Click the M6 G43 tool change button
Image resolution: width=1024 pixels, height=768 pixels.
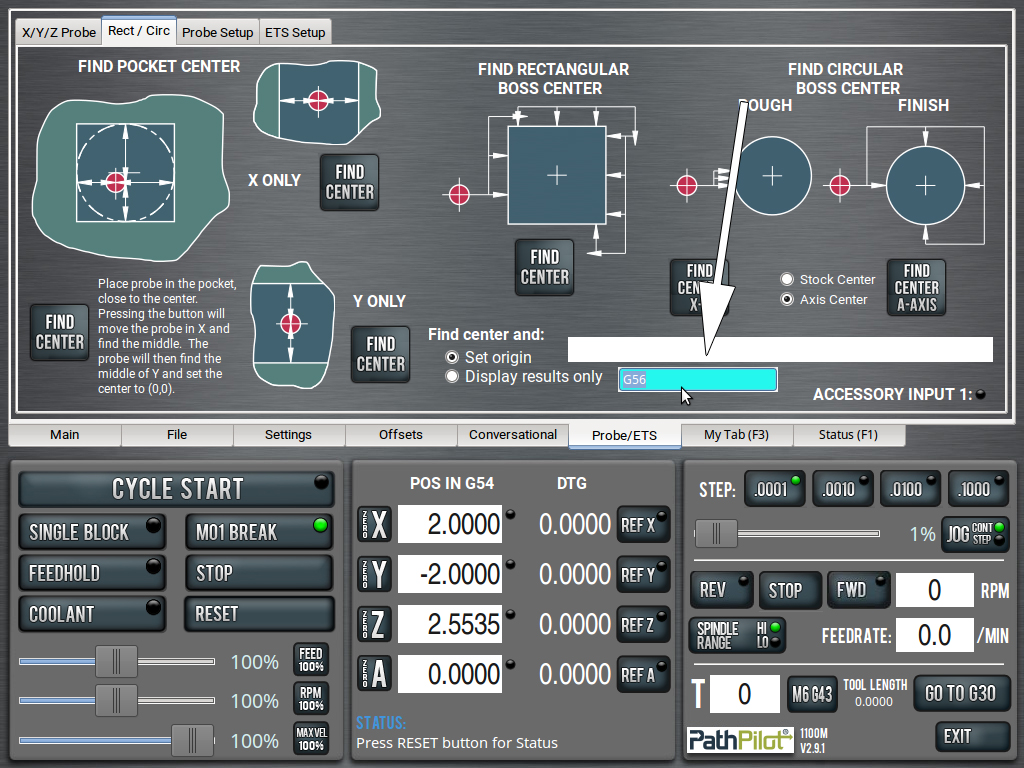812,694
